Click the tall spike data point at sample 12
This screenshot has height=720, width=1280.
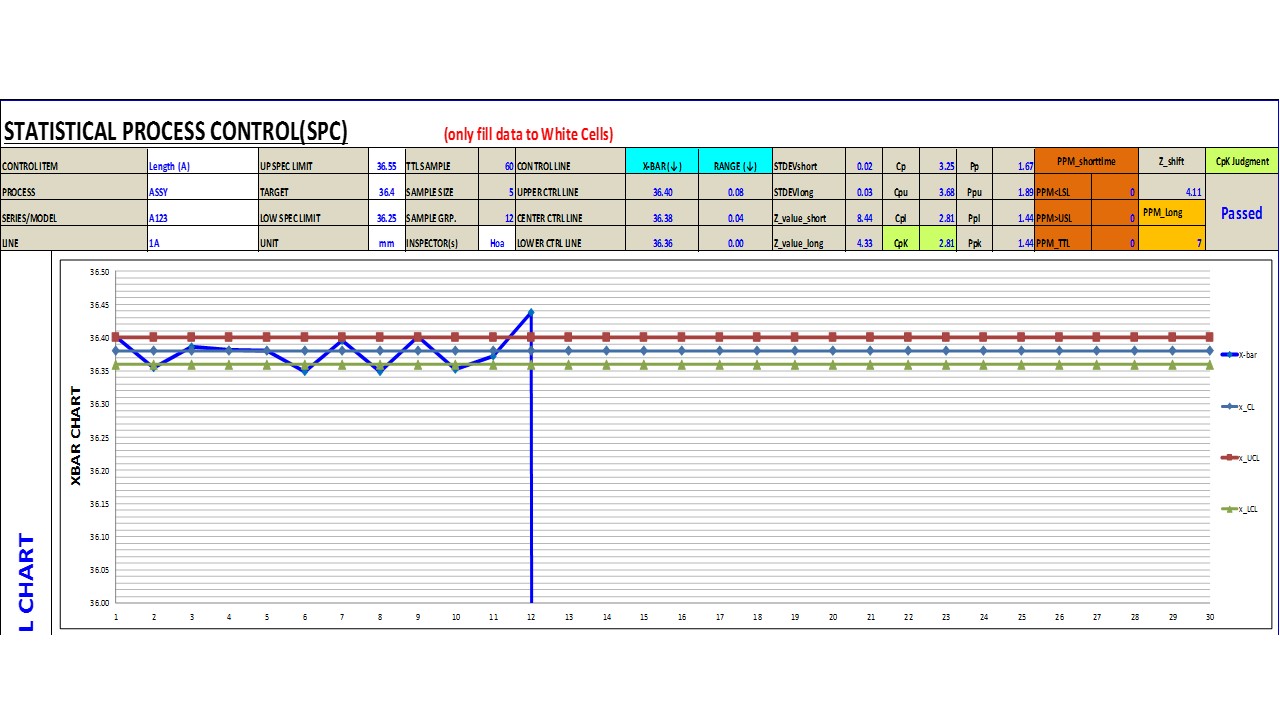[x=531, y=311]
